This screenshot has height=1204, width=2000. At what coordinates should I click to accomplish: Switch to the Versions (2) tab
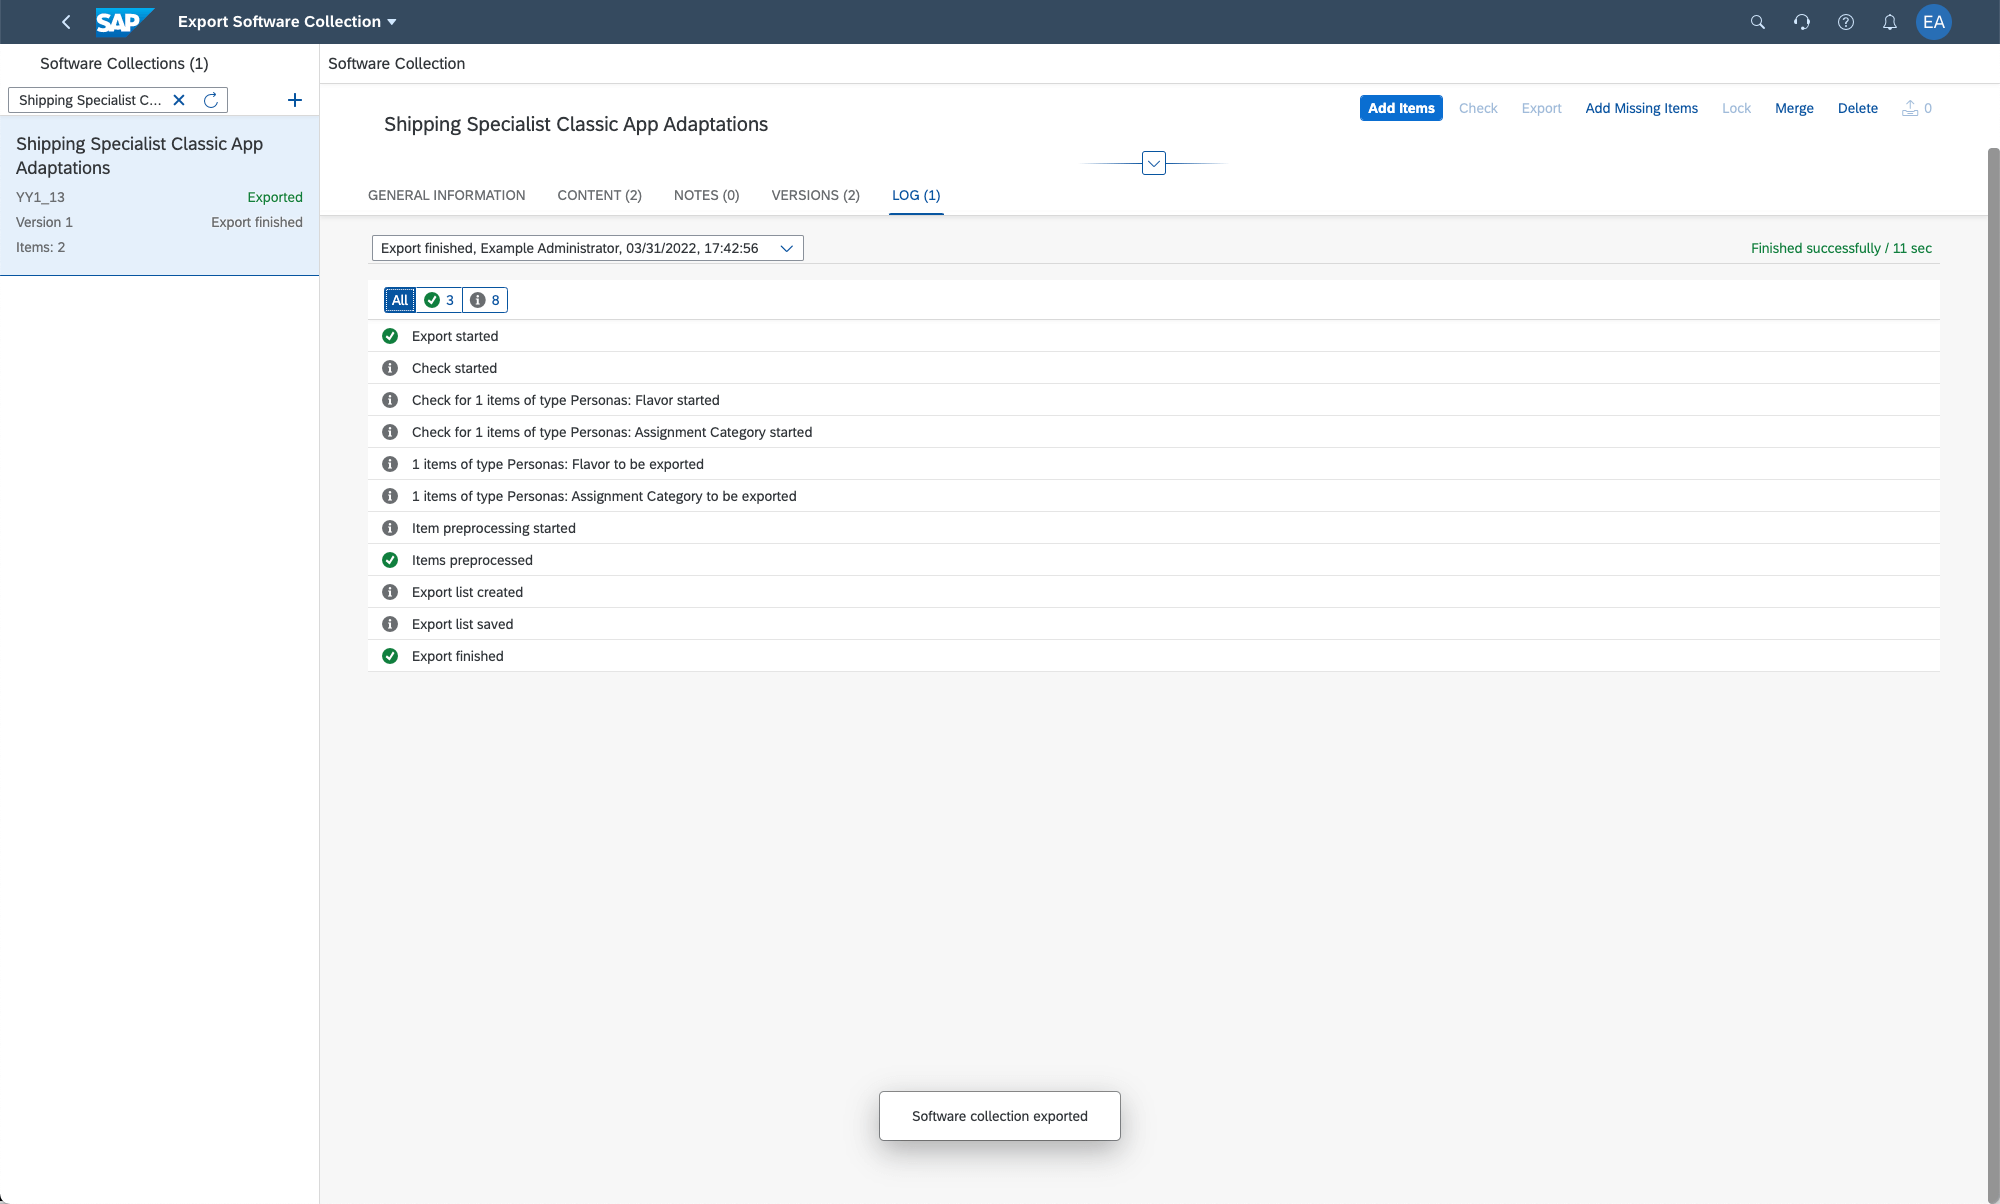815,195
